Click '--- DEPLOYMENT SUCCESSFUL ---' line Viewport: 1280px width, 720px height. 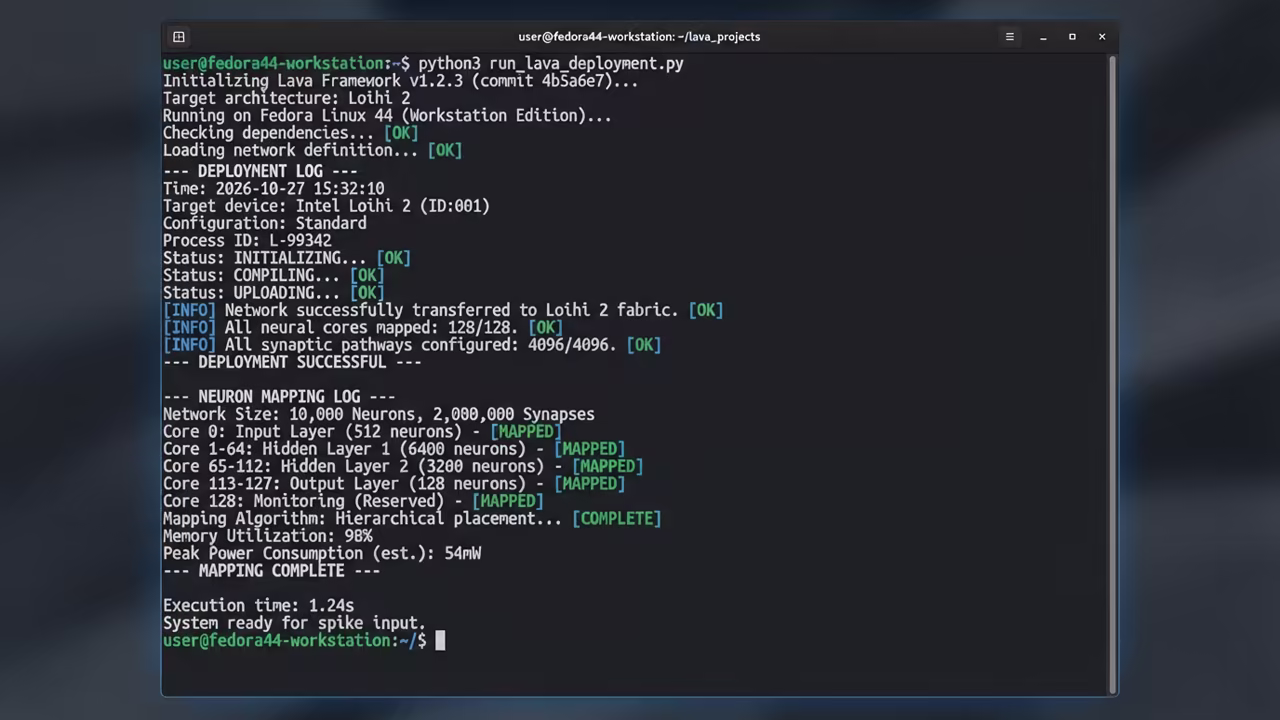click(292, 362)
